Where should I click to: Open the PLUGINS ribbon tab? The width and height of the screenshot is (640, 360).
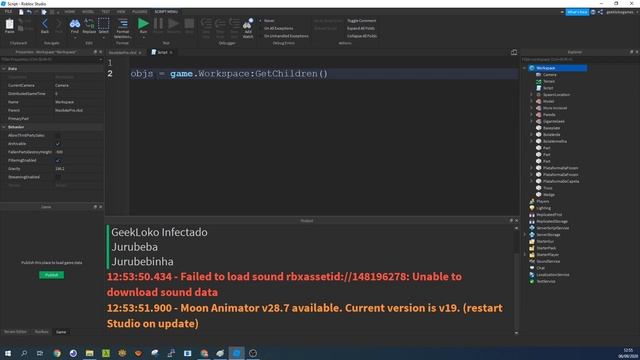(140, 12)
